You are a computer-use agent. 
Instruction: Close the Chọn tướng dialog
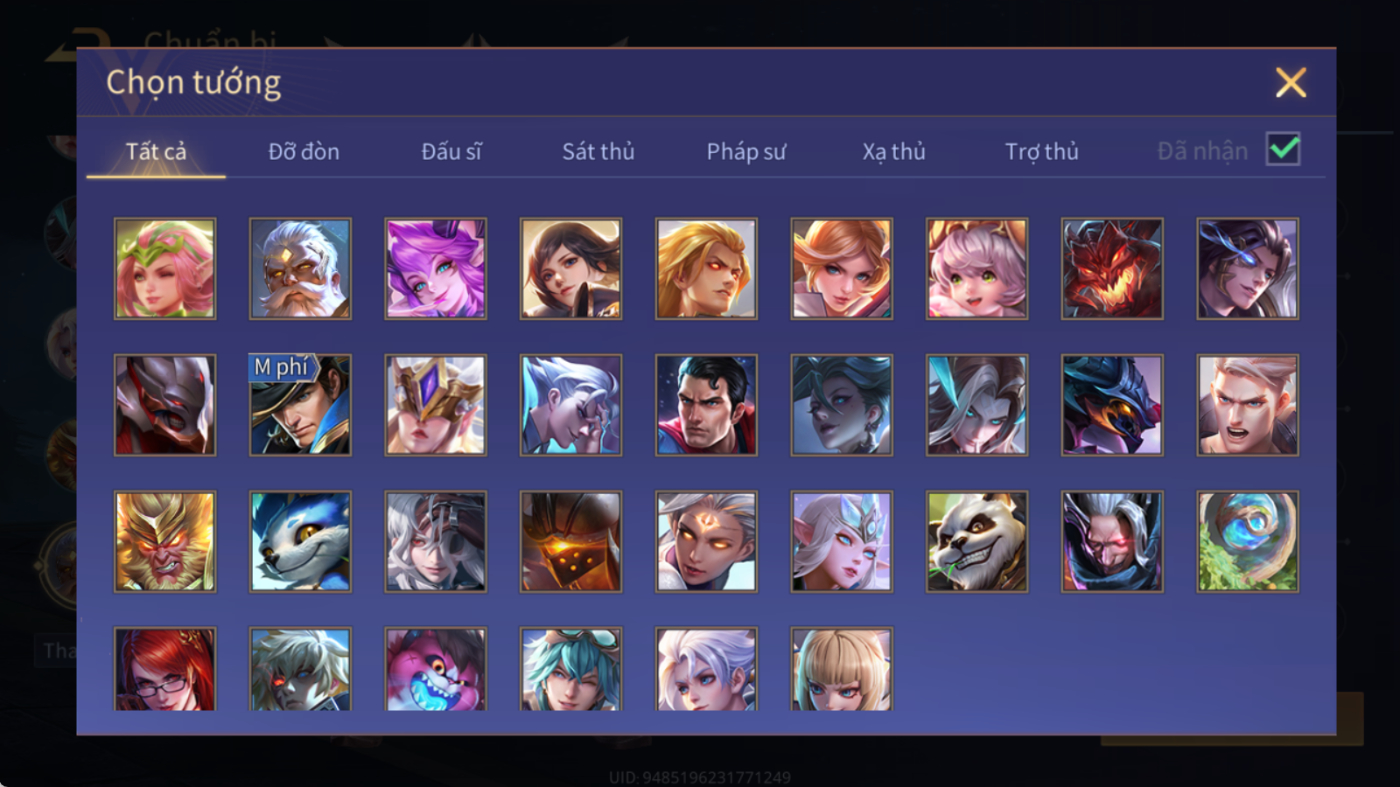pos(1291,83)
